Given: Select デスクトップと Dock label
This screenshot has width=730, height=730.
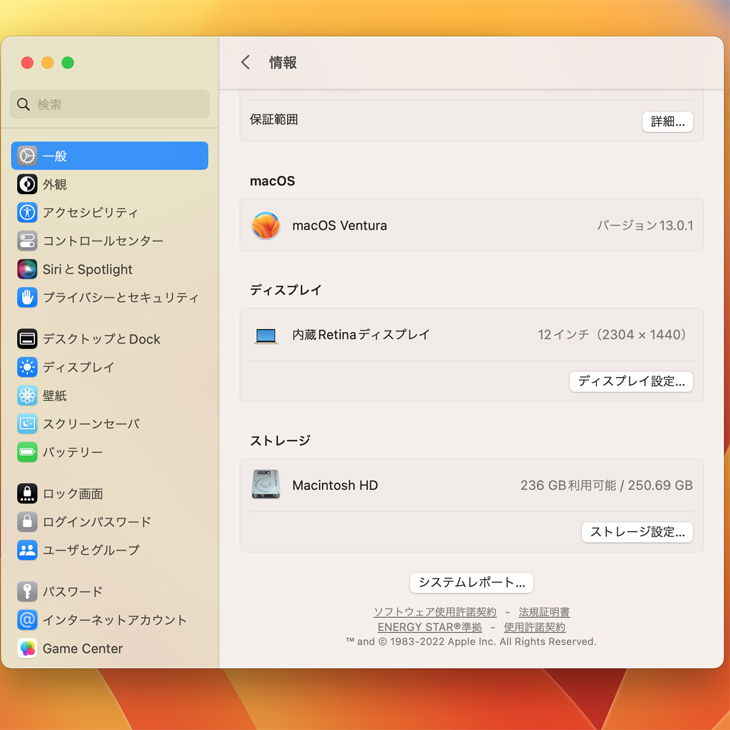Looking at the screenshot, I should pyautogui.click(x=101, y=339).
